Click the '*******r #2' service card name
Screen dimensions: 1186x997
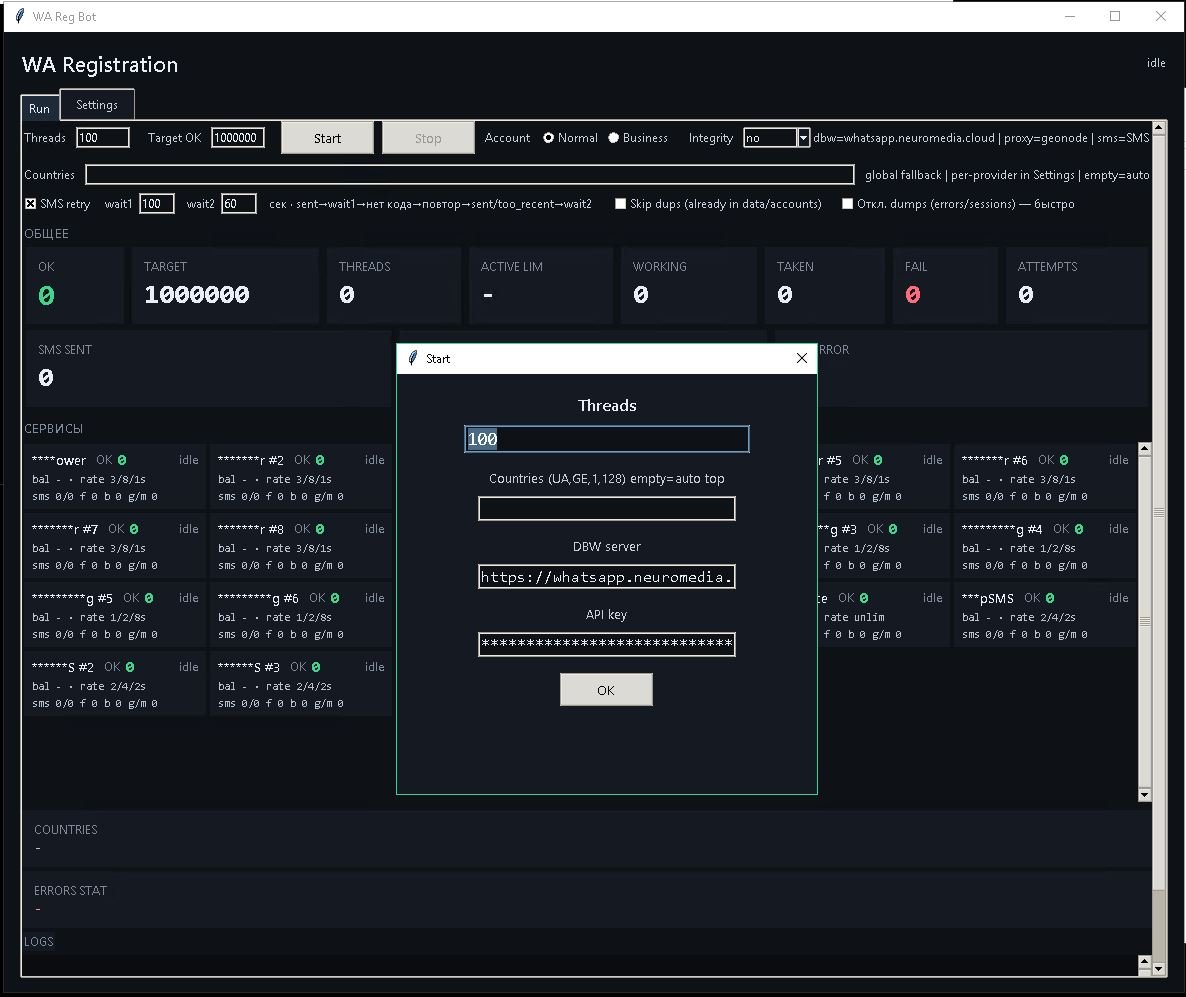coord(250,460)
